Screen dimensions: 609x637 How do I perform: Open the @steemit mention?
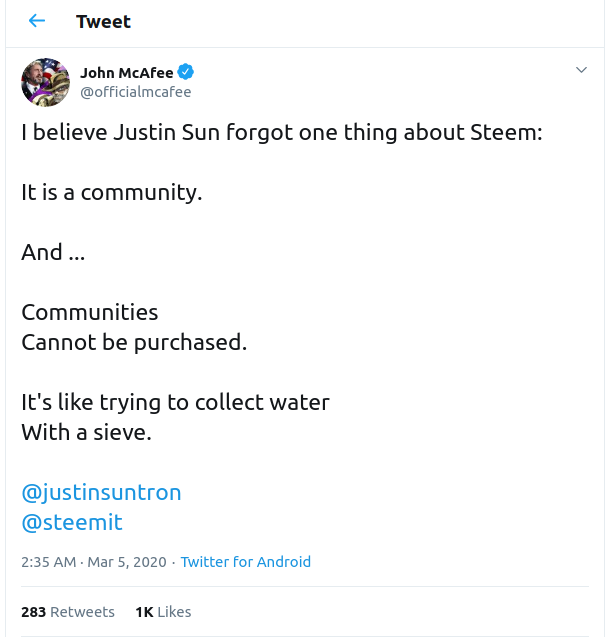pyautogui.click(x=72, y=522)
